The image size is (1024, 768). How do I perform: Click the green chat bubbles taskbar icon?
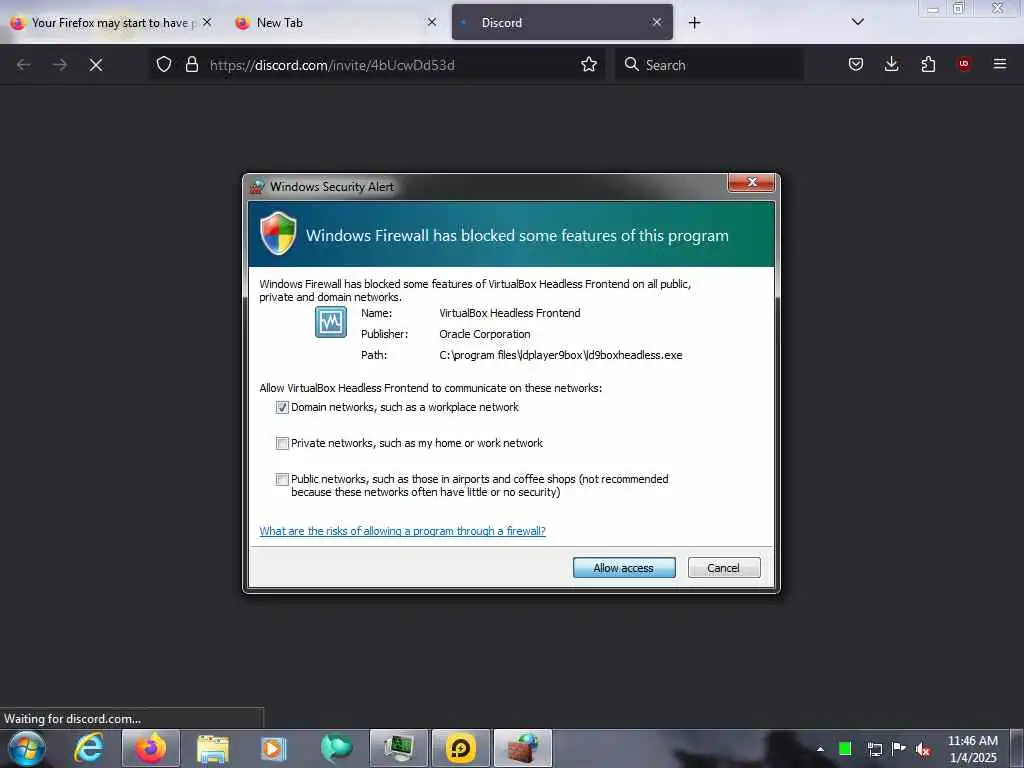click(x=336, y=748)
